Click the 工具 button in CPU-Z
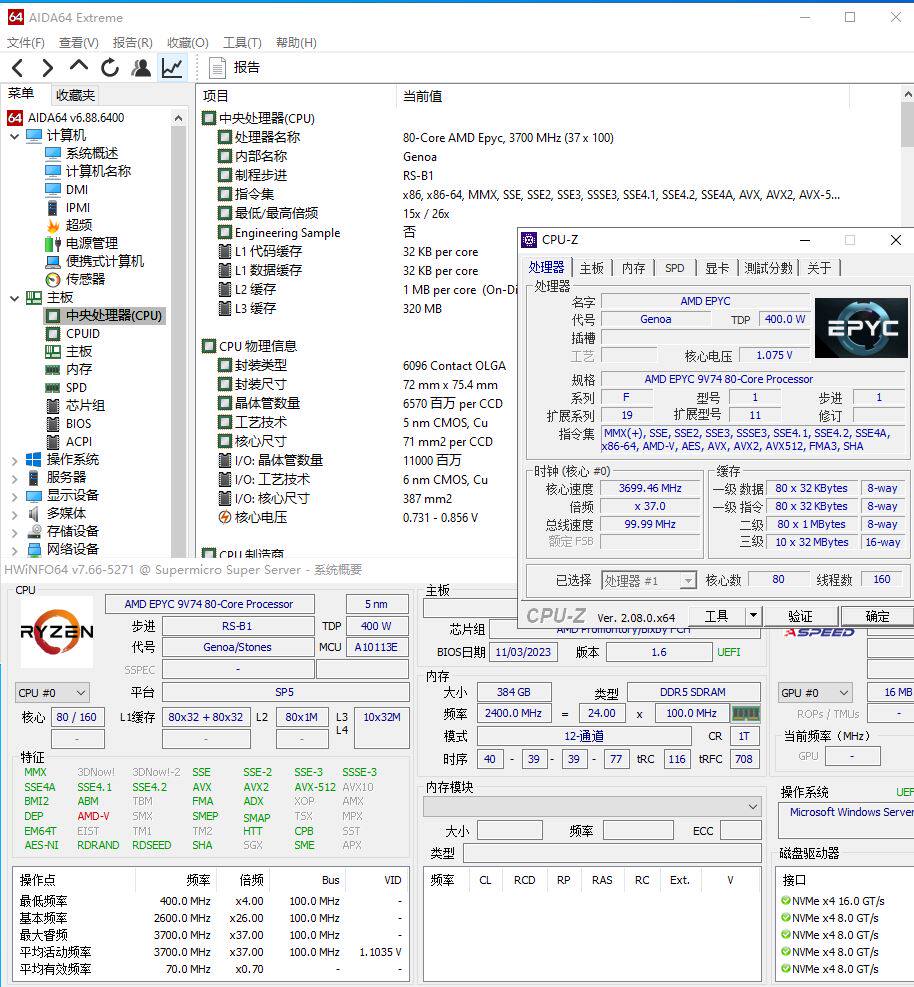 point(716,616)
